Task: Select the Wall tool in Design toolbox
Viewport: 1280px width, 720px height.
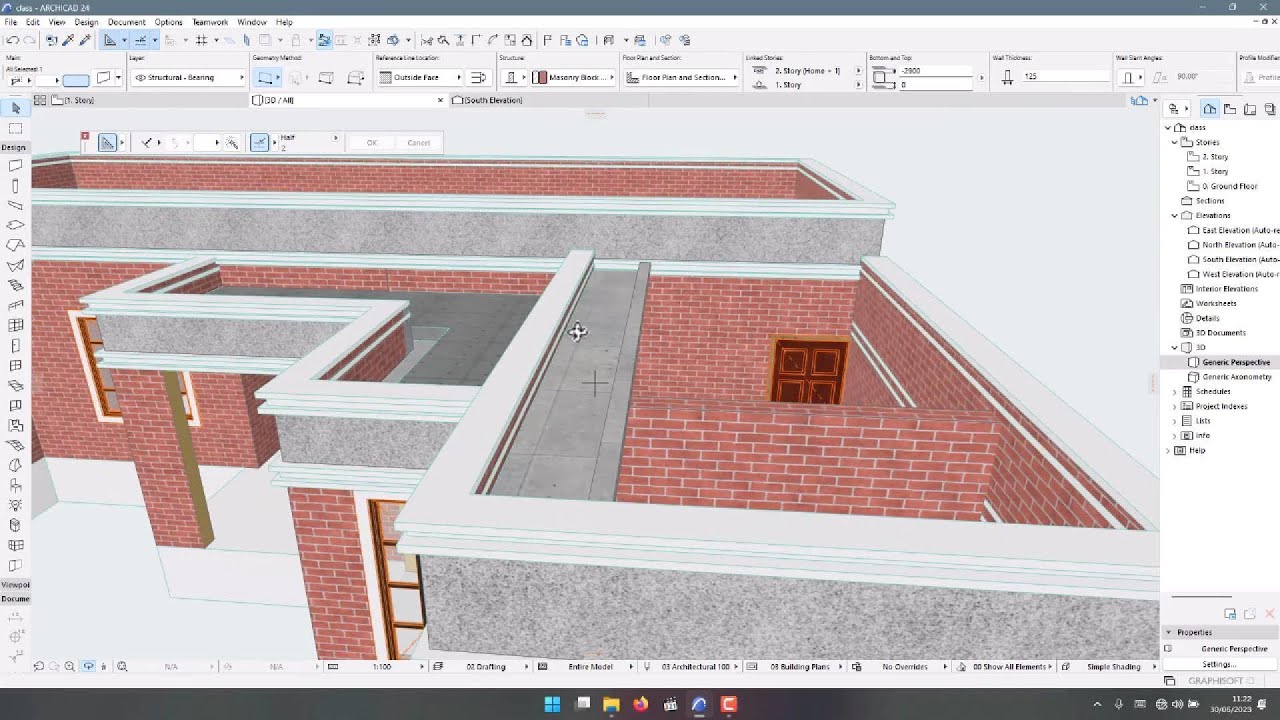Action: tap(15, 166)
